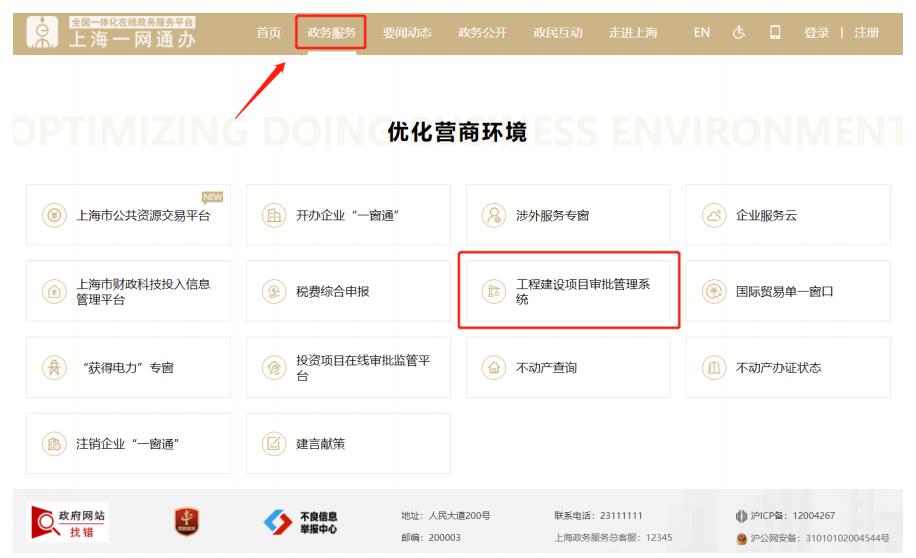Open the 不动产查询 card

pyautogui.click(x=568, y=367)
